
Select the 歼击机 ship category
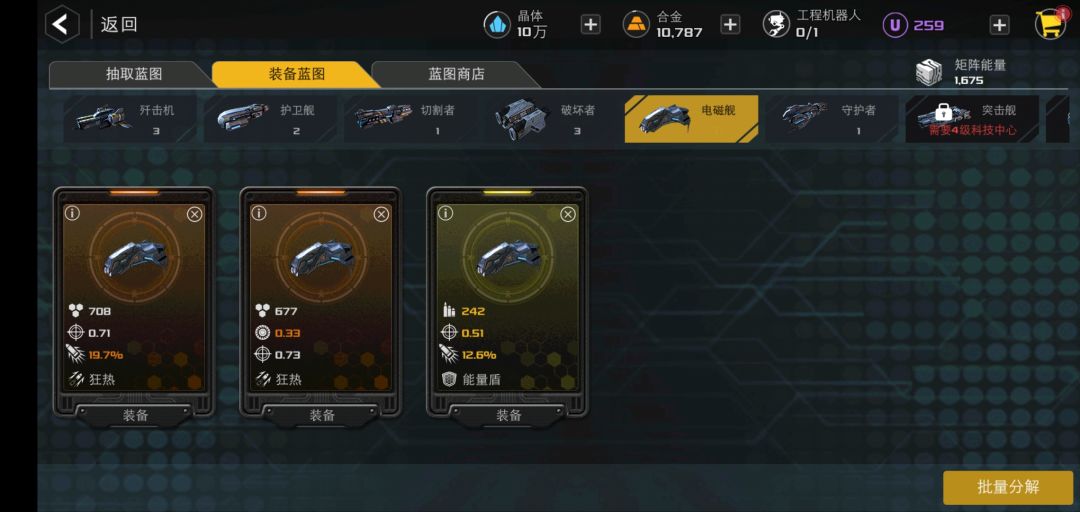click(x=130, y=119)
